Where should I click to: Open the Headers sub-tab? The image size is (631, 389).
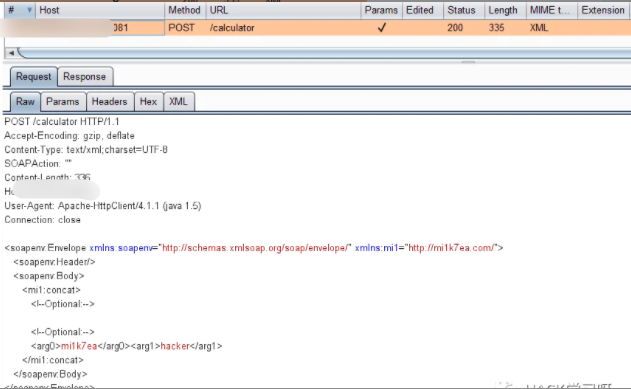[109, 102]
